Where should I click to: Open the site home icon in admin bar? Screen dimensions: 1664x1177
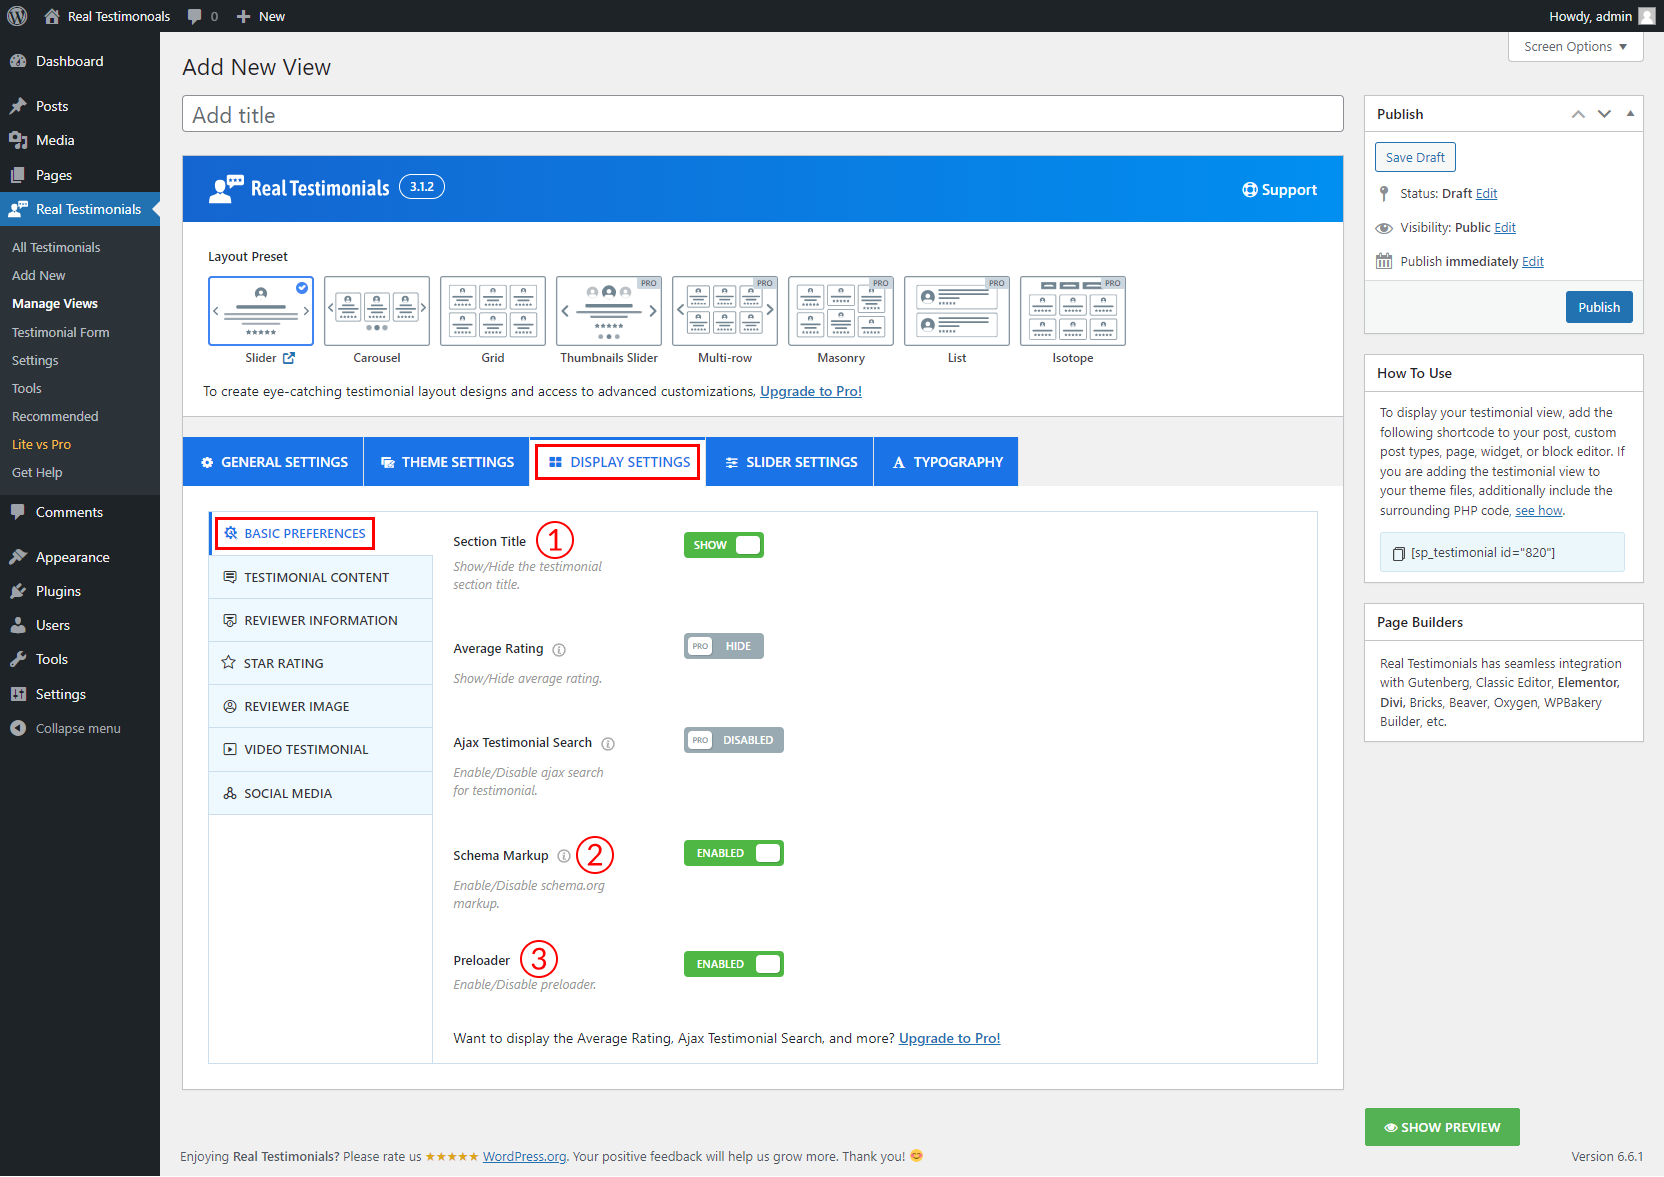point(52,16)
